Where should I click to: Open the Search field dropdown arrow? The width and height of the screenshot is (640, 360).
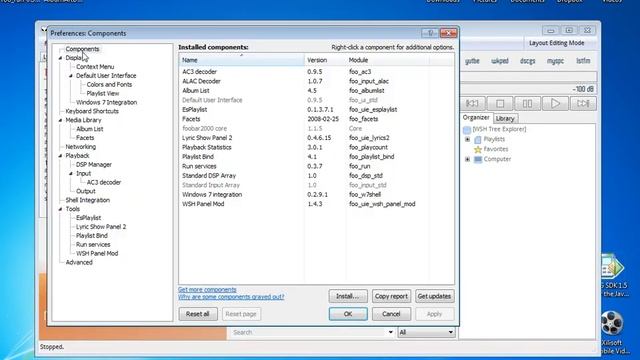391,332
